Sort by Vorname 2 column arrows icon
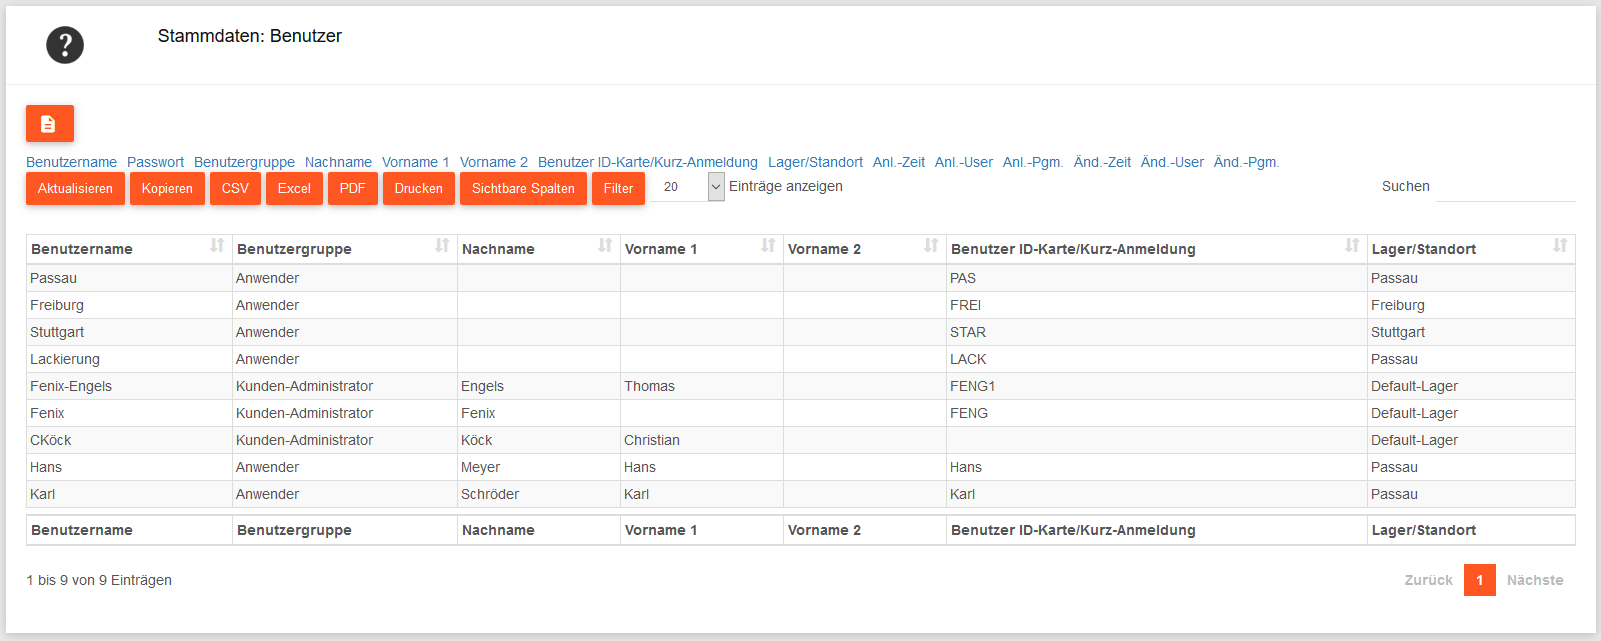The image size is (1601, 641). click(x=931, y=246)
